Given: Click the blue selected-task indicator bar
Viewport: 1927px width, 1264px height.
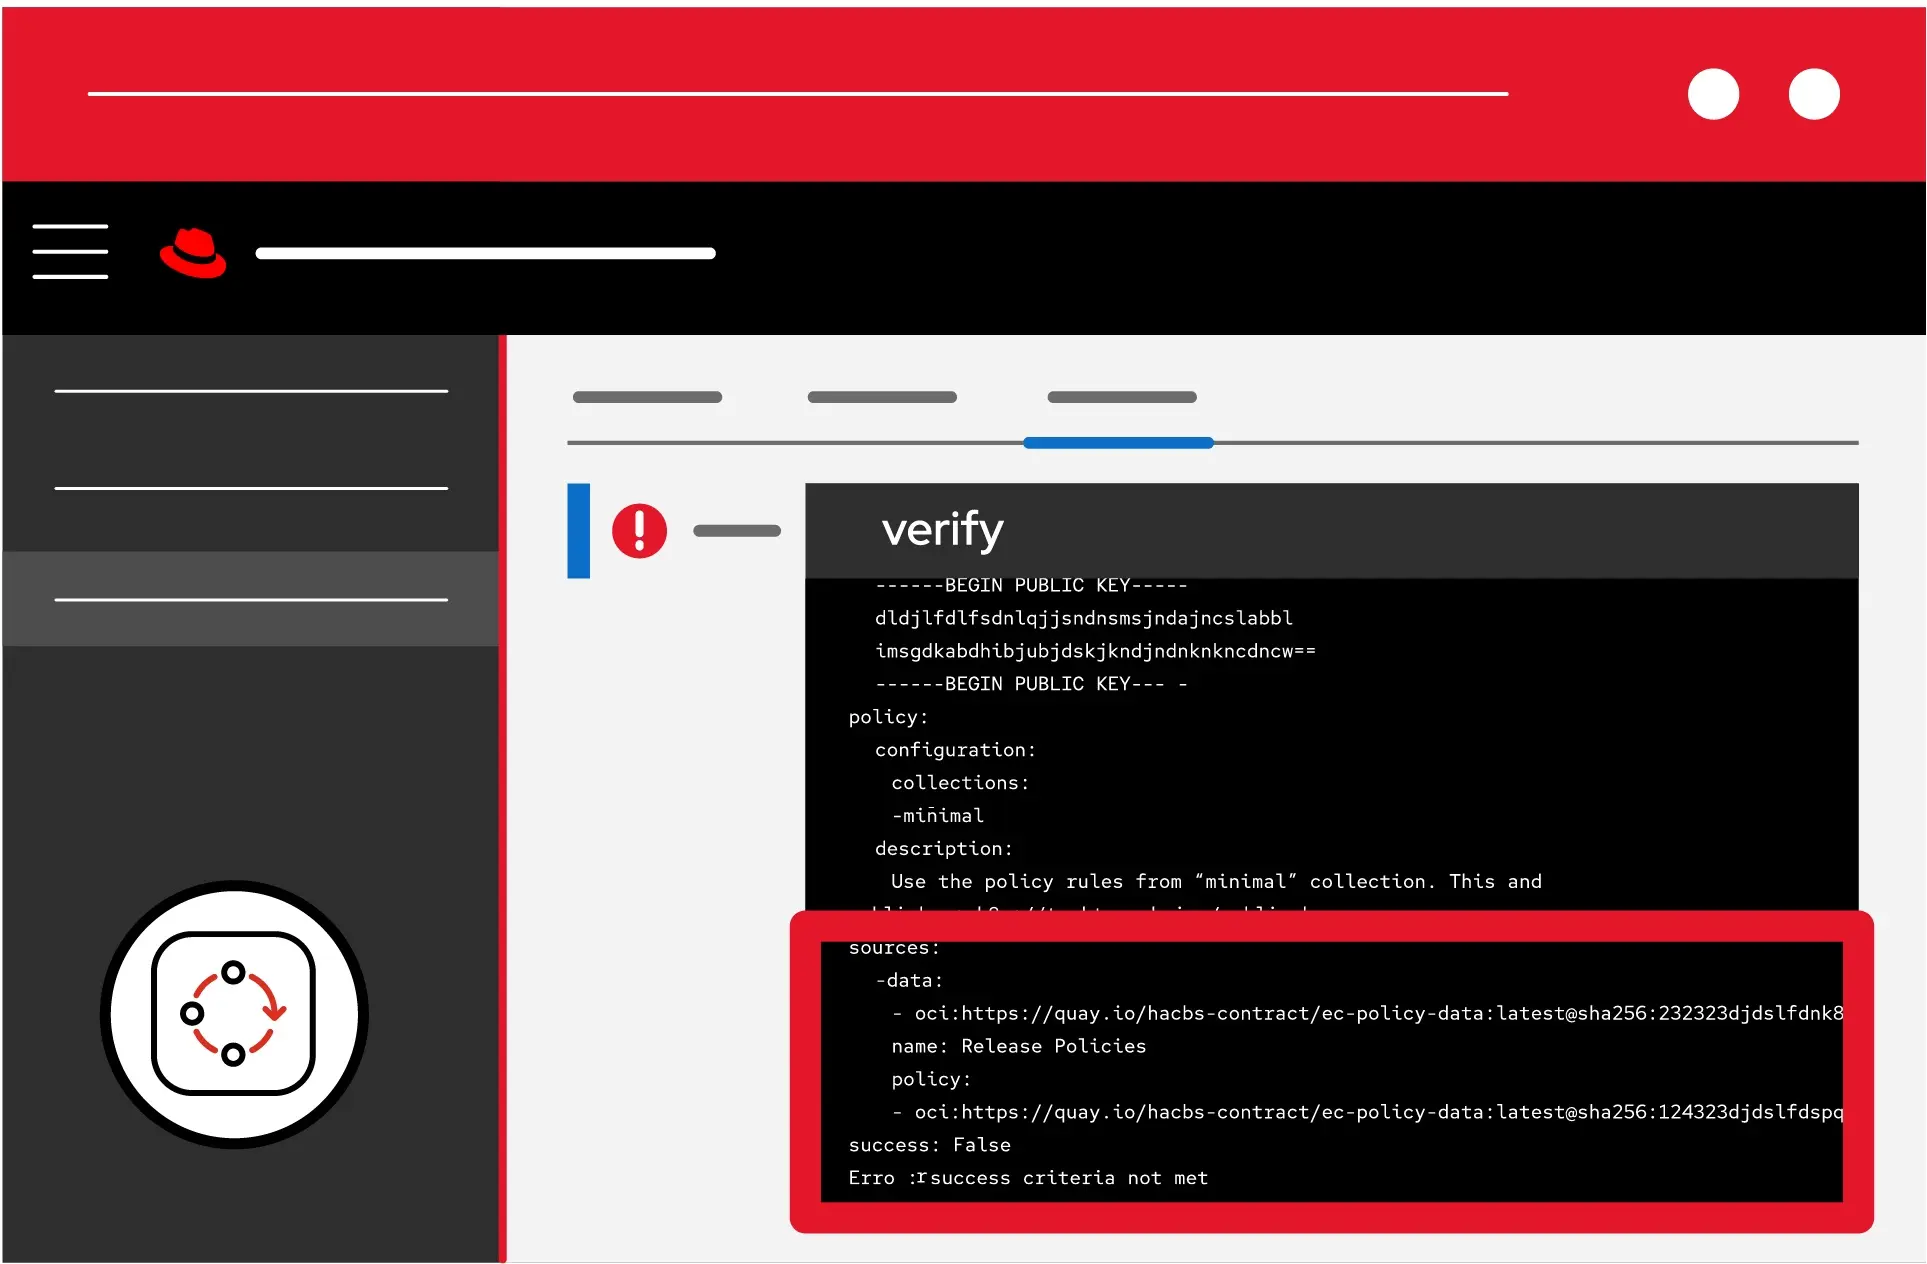Looking at the screenshot, I should click(578, 531).
